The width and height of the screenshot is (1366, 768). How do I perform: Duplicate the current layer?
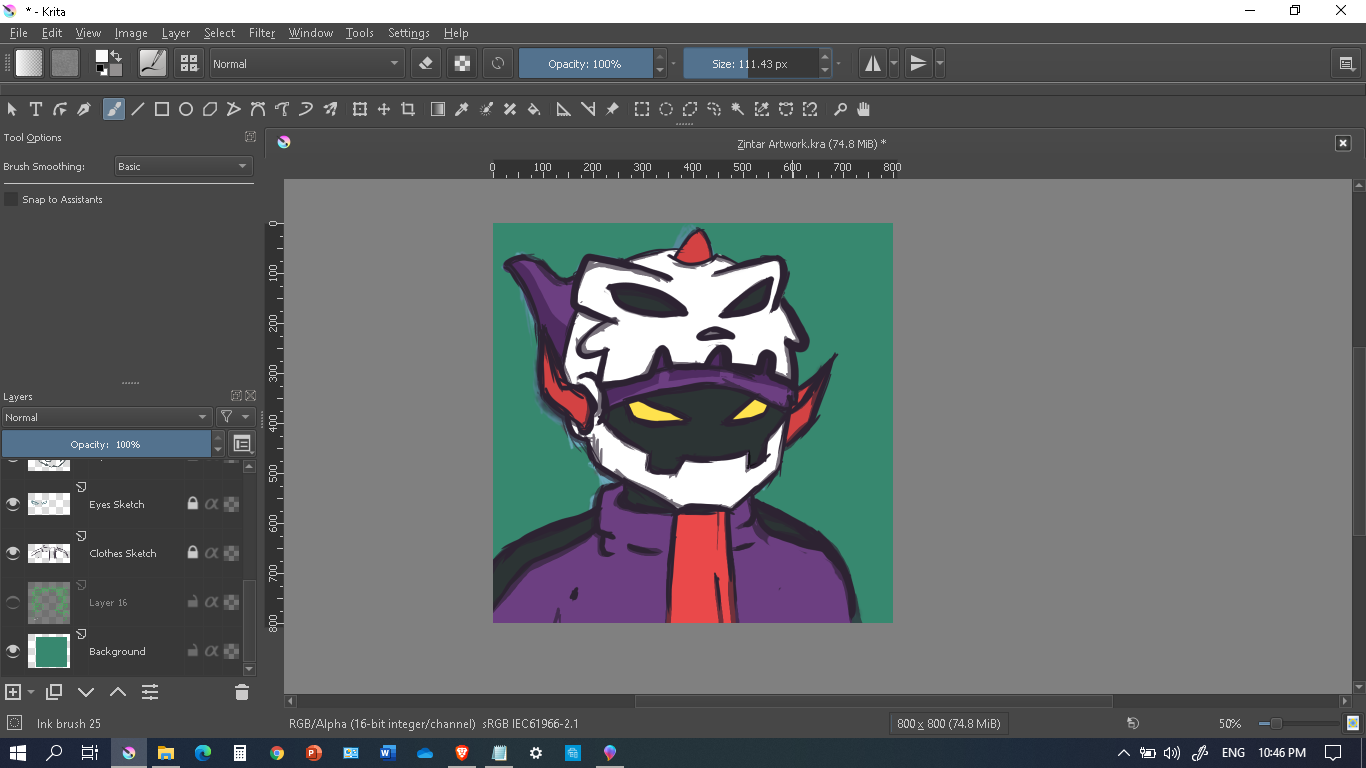click(x=54, y=692)
